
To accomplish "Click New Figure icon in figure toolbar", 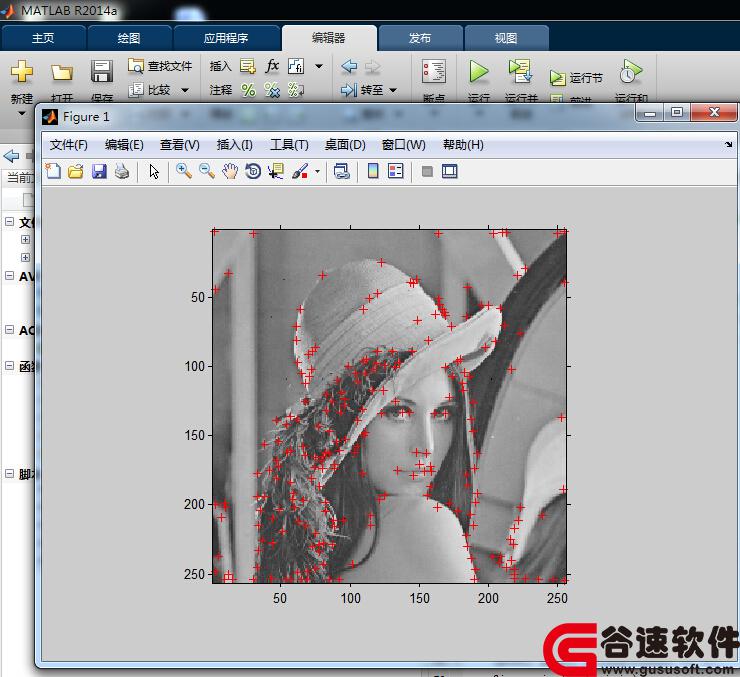I will pyautogui.click(x=53, y=171).
